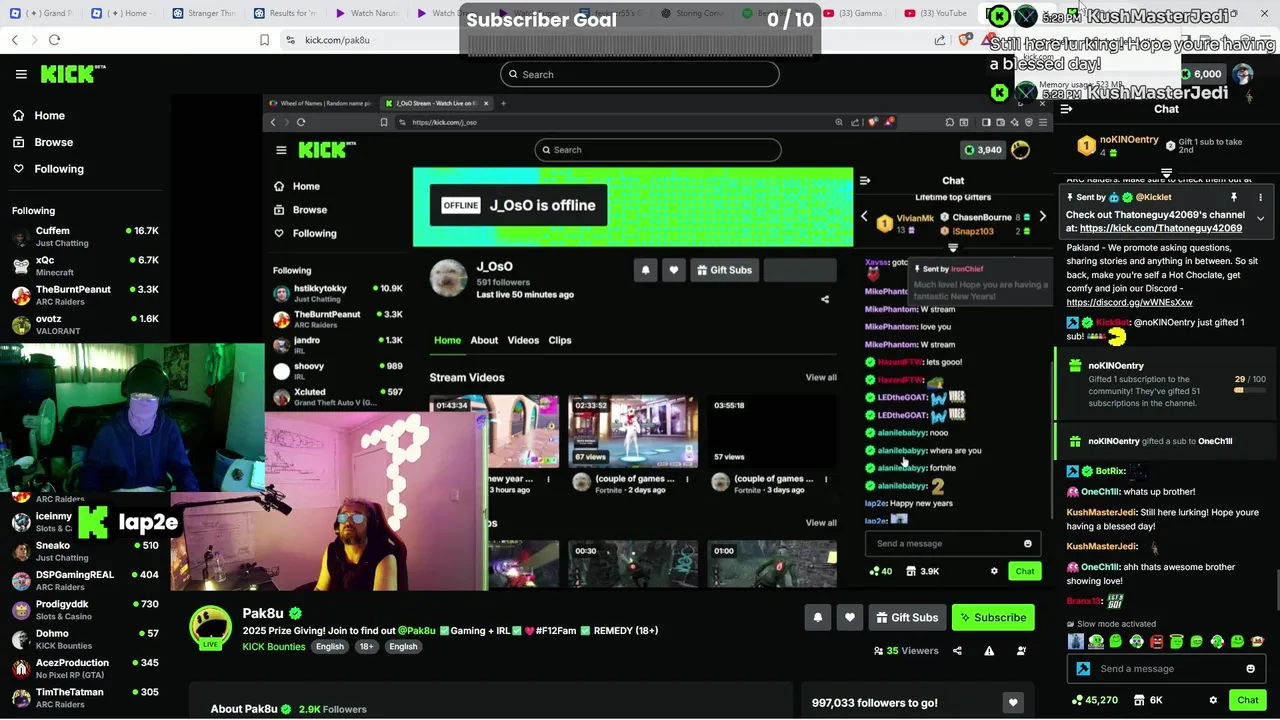Subscribe to Pak8u
The width and height of the screenshot is (1280, 720).
click(993, 618)
